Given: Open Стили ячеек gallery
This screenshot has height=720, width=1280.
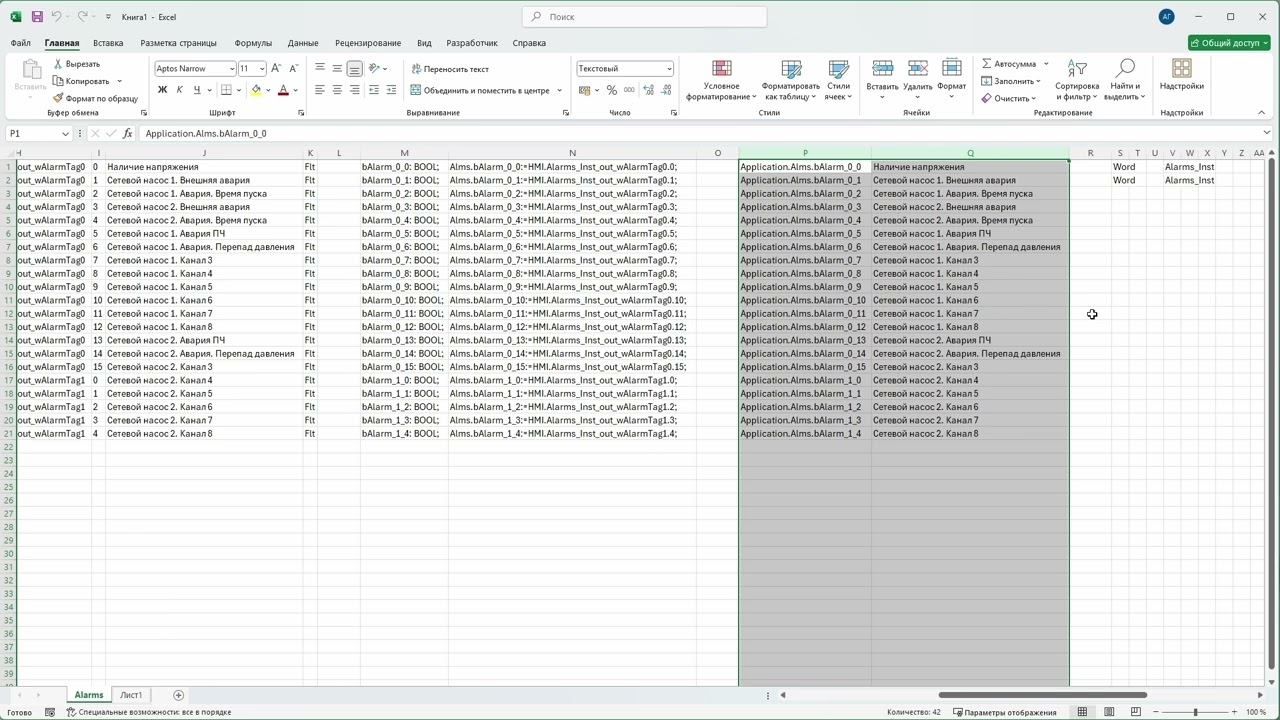Looking at the screenshot, I should point(838,80).
